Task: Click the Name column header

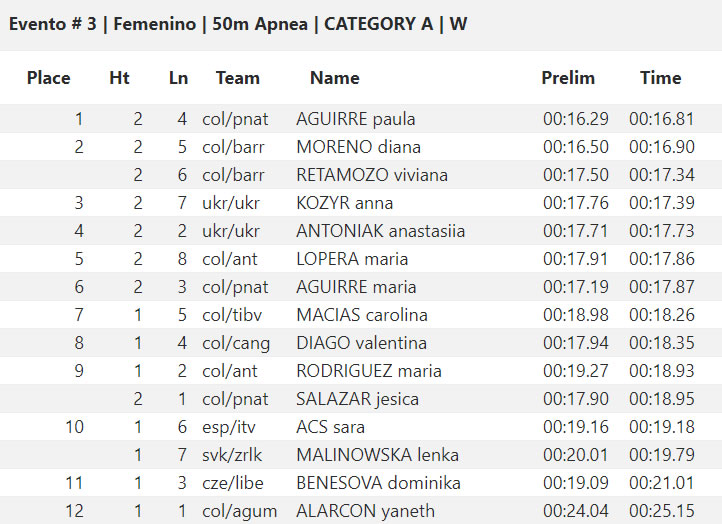Action: 335,78
